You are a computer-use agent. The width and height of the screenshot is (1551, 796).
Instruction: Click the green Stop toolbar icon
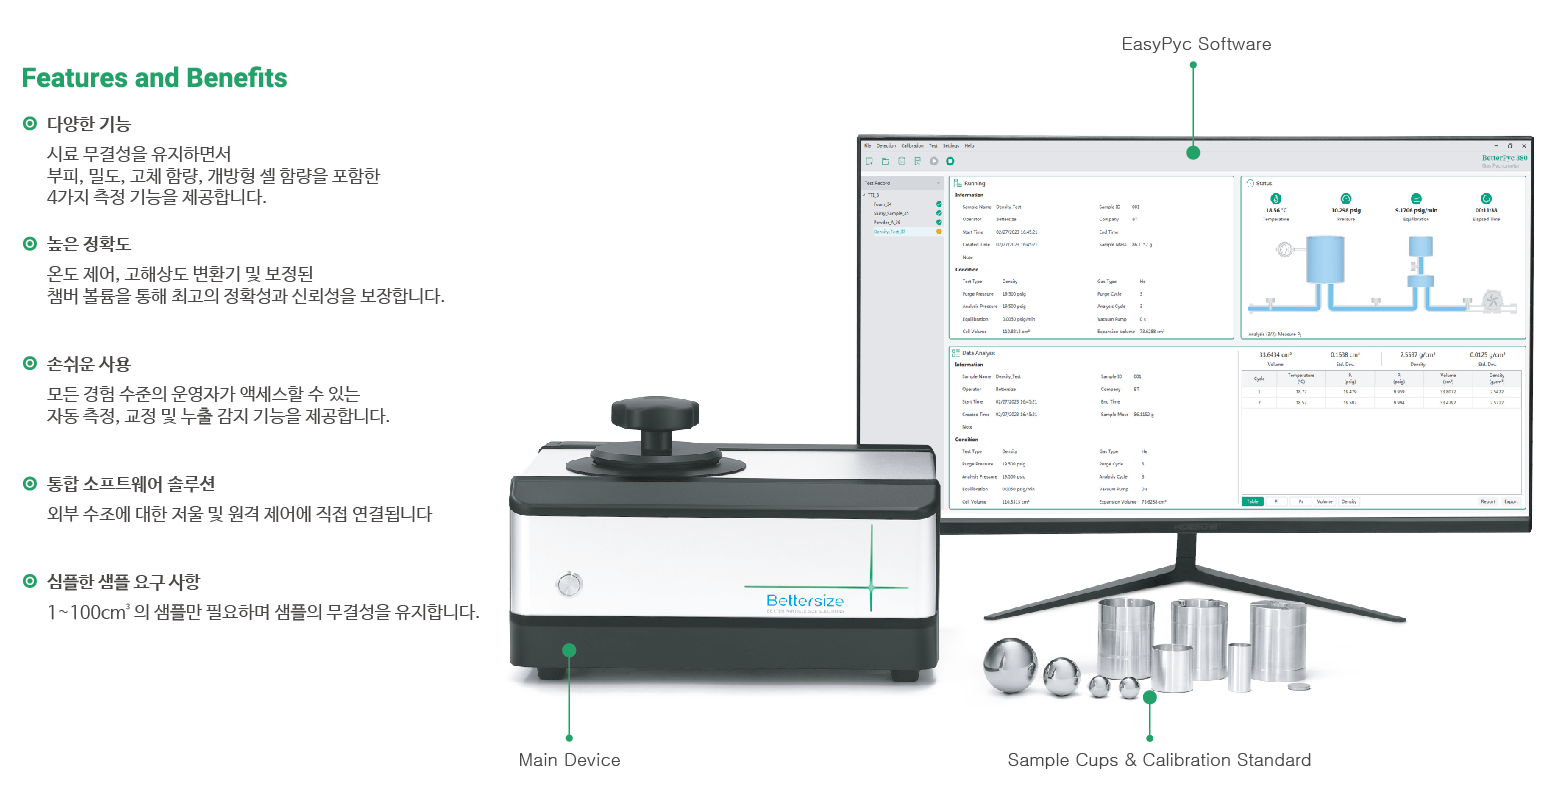[950, 161]
